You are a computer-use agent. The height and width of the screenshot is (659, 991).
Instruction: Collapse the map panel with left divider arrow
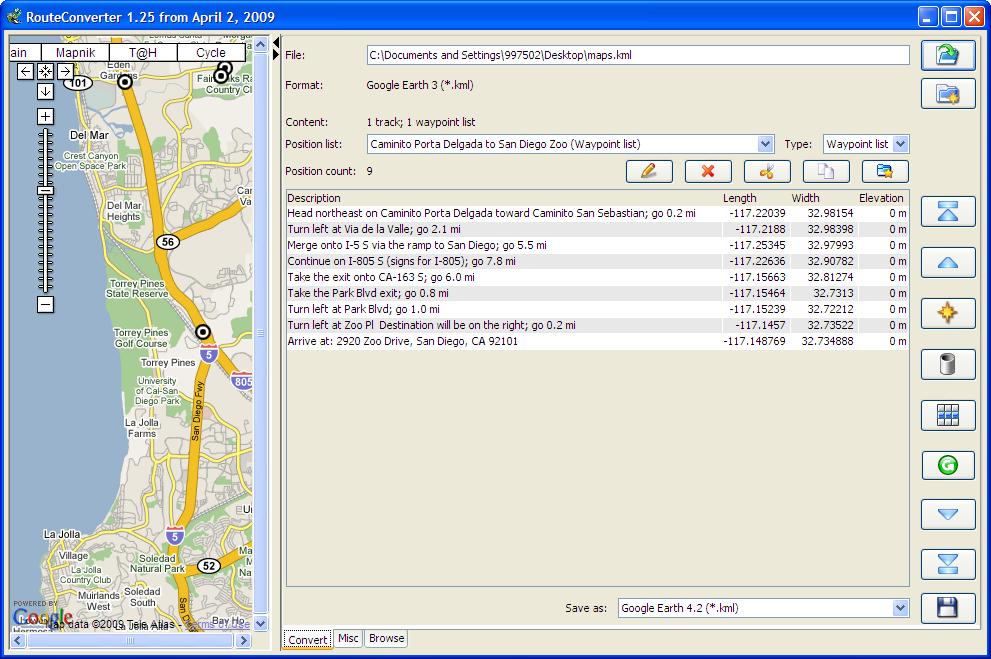pyautogui.click(x=276, y=43)
